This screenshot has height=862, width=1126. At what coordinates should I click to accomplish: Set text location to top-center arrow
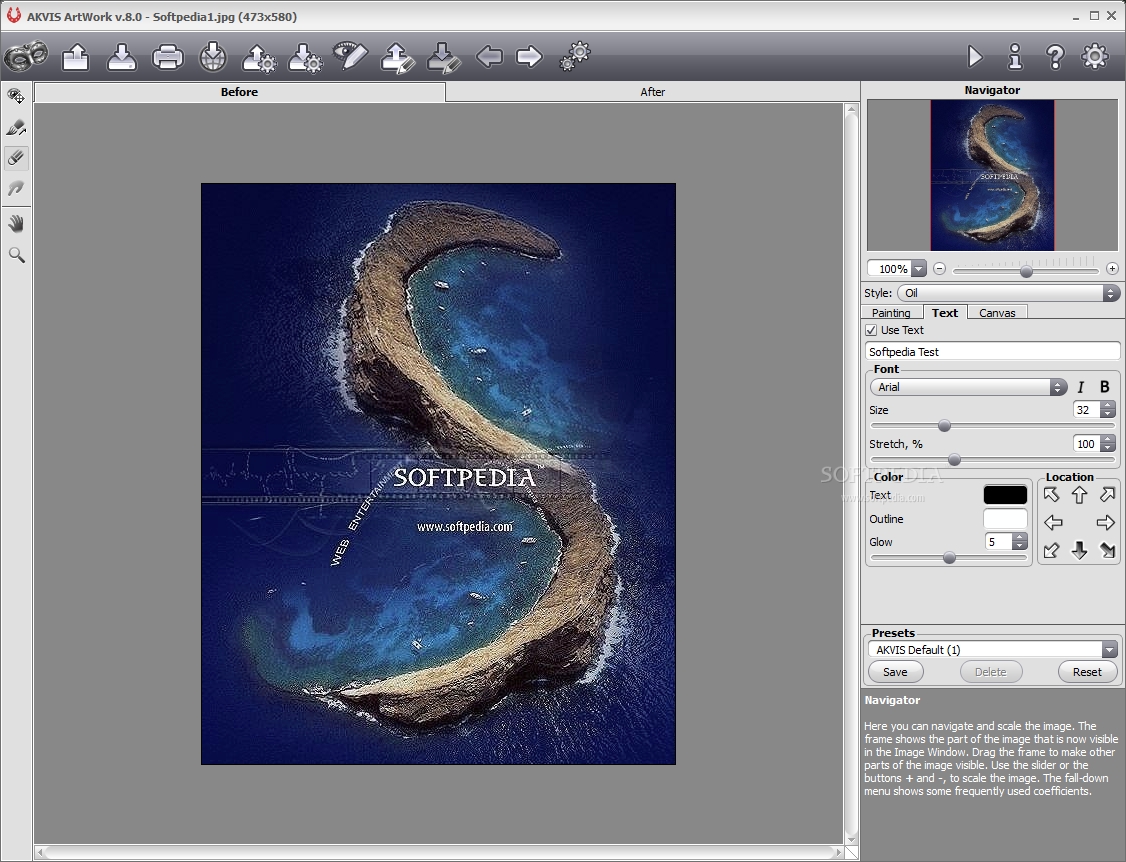[1079, 495]
